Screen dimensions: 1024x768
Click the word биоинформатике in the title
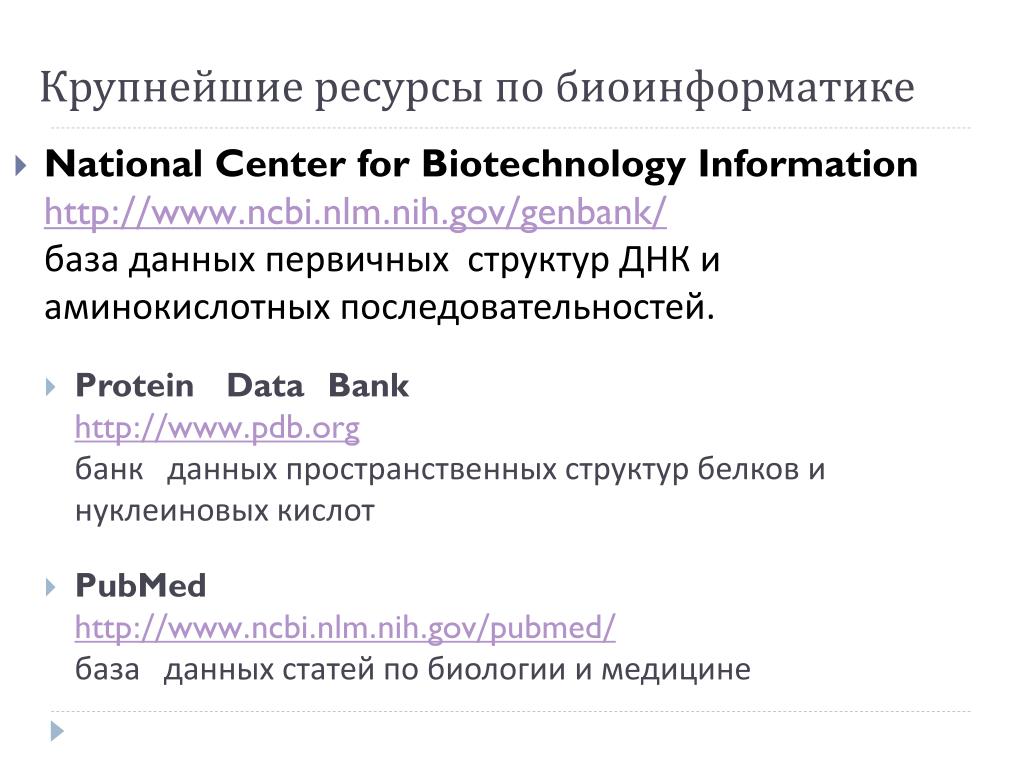[735, 88]
